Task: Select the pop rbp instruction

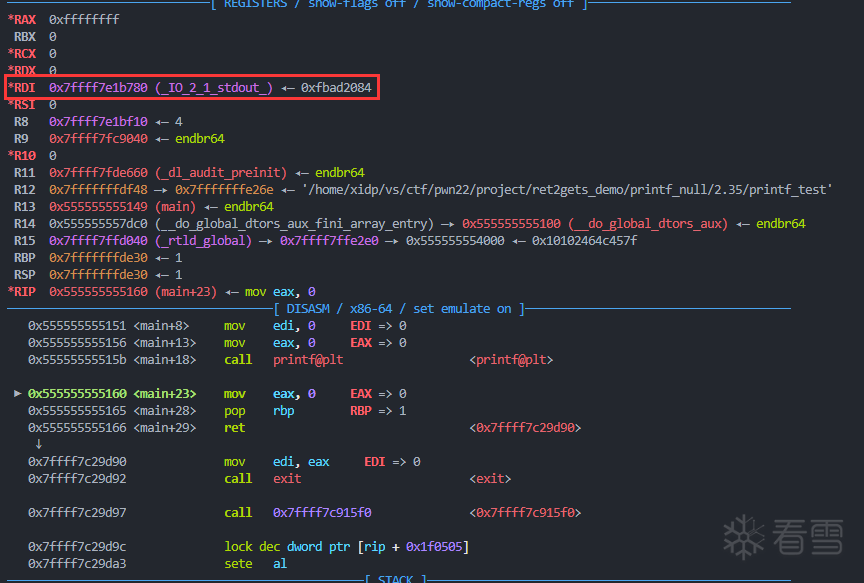Action: [x=259, y=411]
